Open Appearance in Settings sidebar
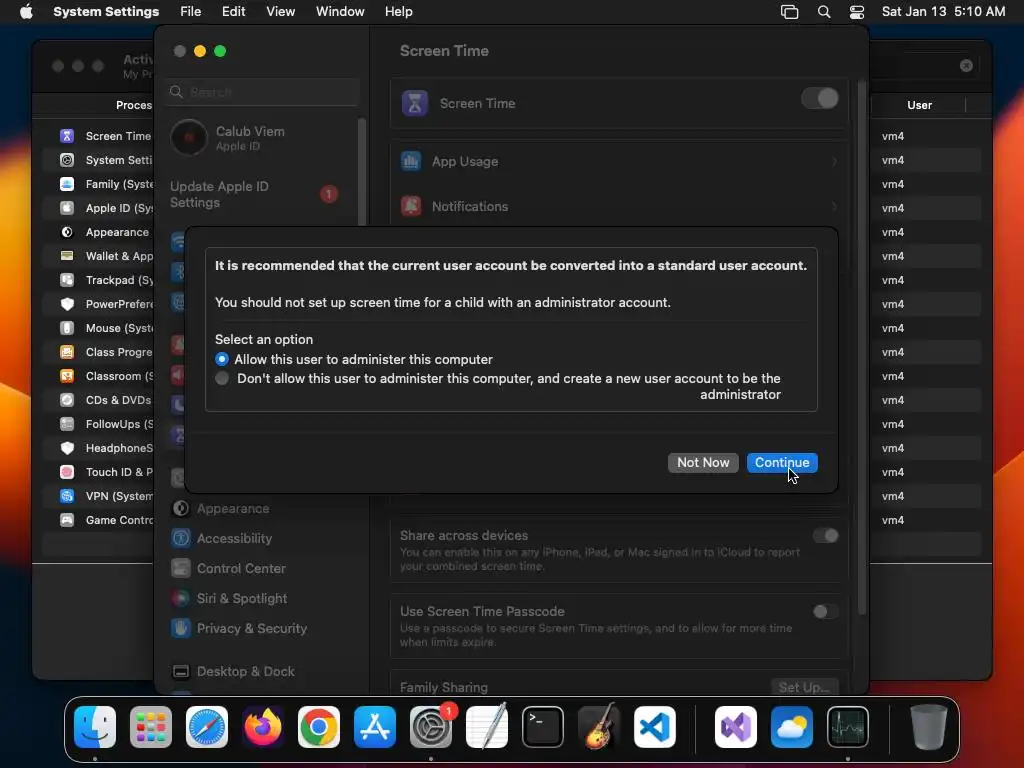This screenshot has width=1024, height=768. tap(232, 508)
